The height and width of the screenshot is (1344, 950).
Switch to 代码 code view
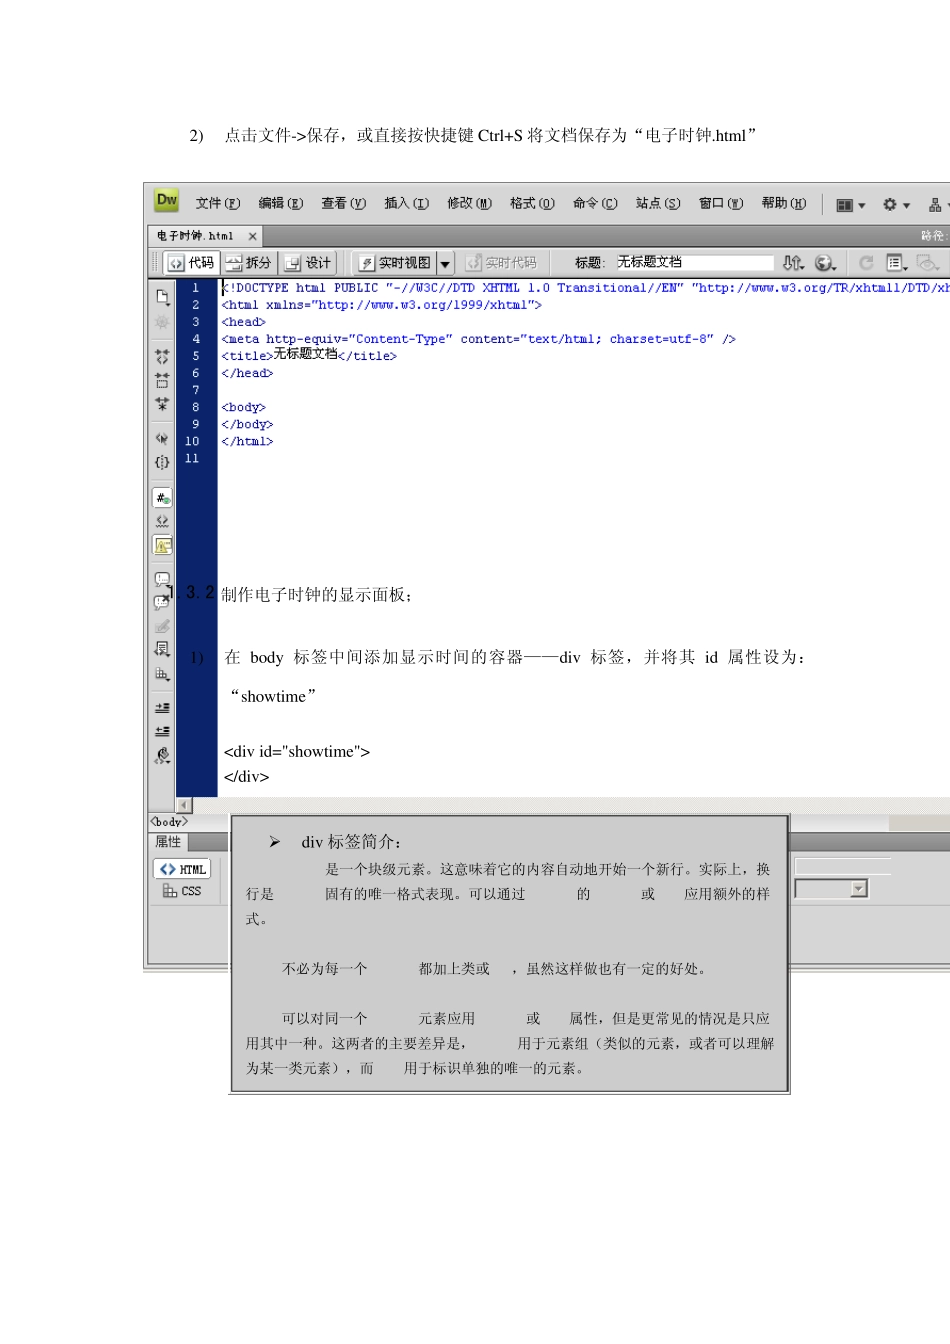click(x=192, y=263)
